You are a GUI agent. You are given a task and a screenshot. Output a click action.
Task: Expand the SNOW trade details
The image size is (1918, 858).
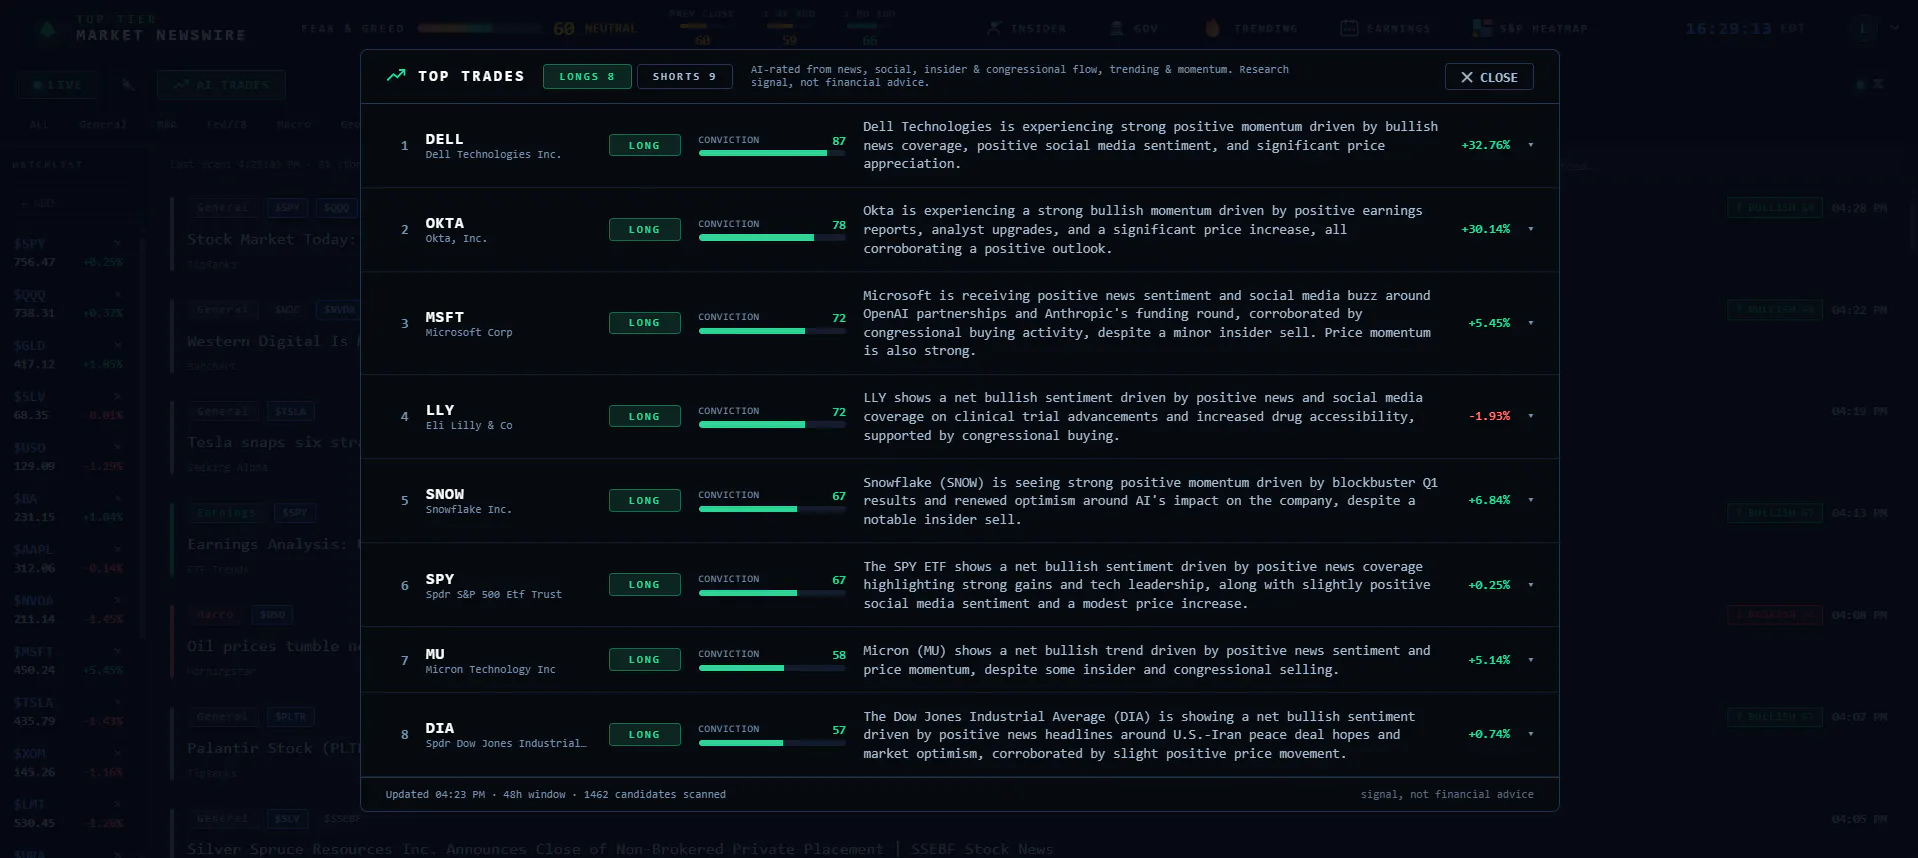[1530, 500]
